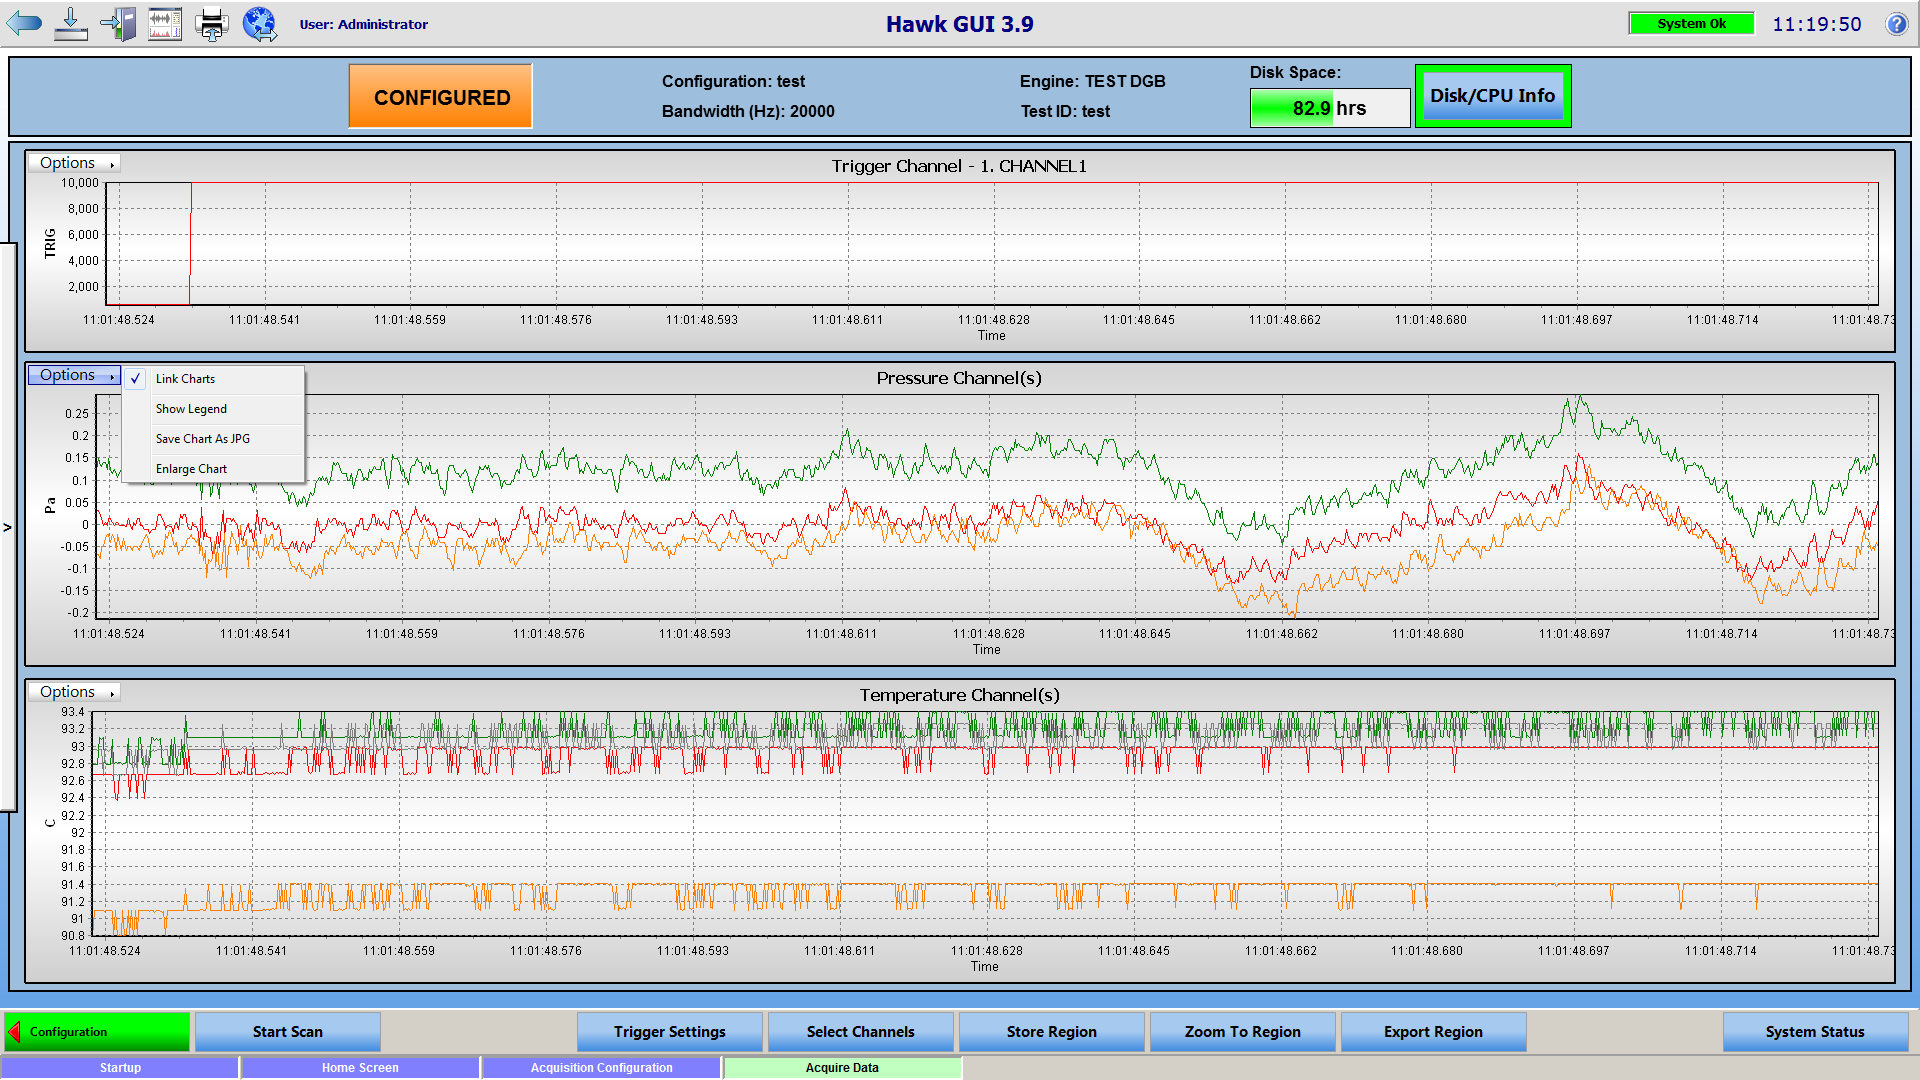Open Options dropdown on Temperature Channel chart
Viewport: 1920px width, 1080px height.
click(x=75, y=692)
